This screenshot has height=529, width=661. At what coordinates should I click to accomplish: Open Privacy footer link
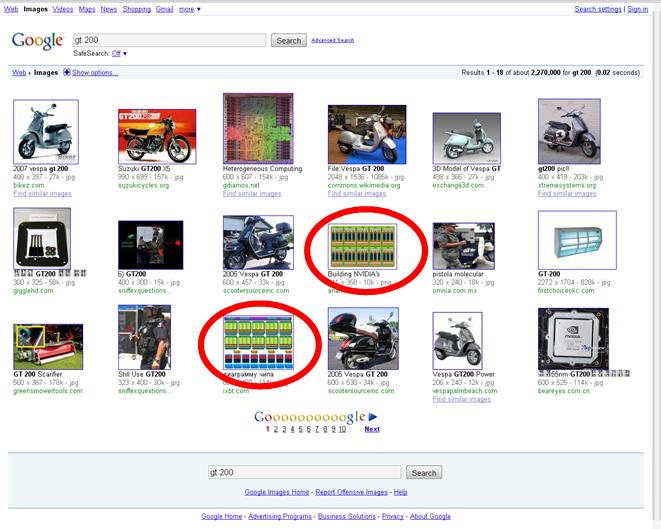[392, 516]
